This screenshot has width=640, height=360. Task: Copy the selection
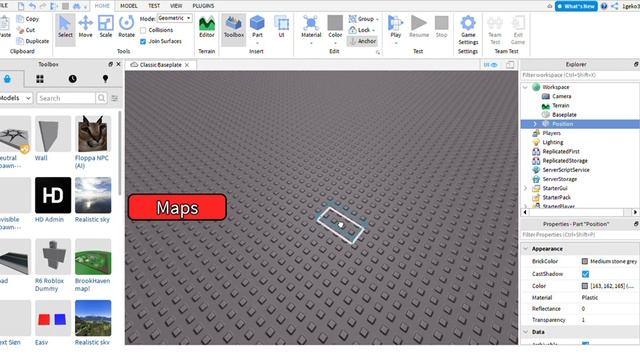28,19
